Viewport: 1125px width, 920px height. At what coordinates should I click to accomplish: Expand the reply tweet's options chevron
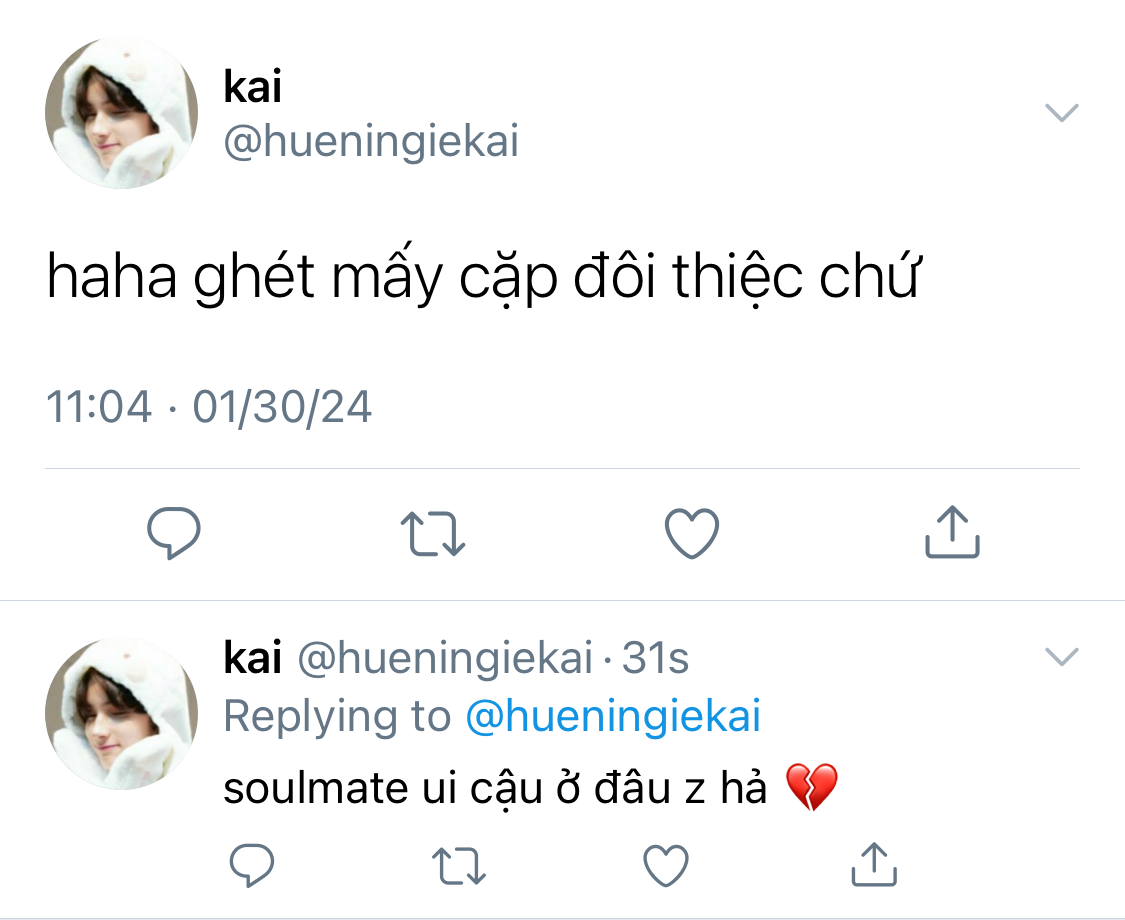point(1061,657)
